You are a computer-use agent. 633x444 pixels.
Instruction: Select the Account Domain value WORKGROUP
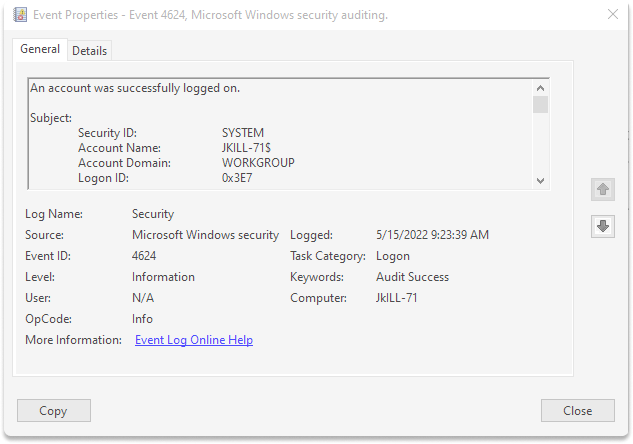(x=258, y=163)
